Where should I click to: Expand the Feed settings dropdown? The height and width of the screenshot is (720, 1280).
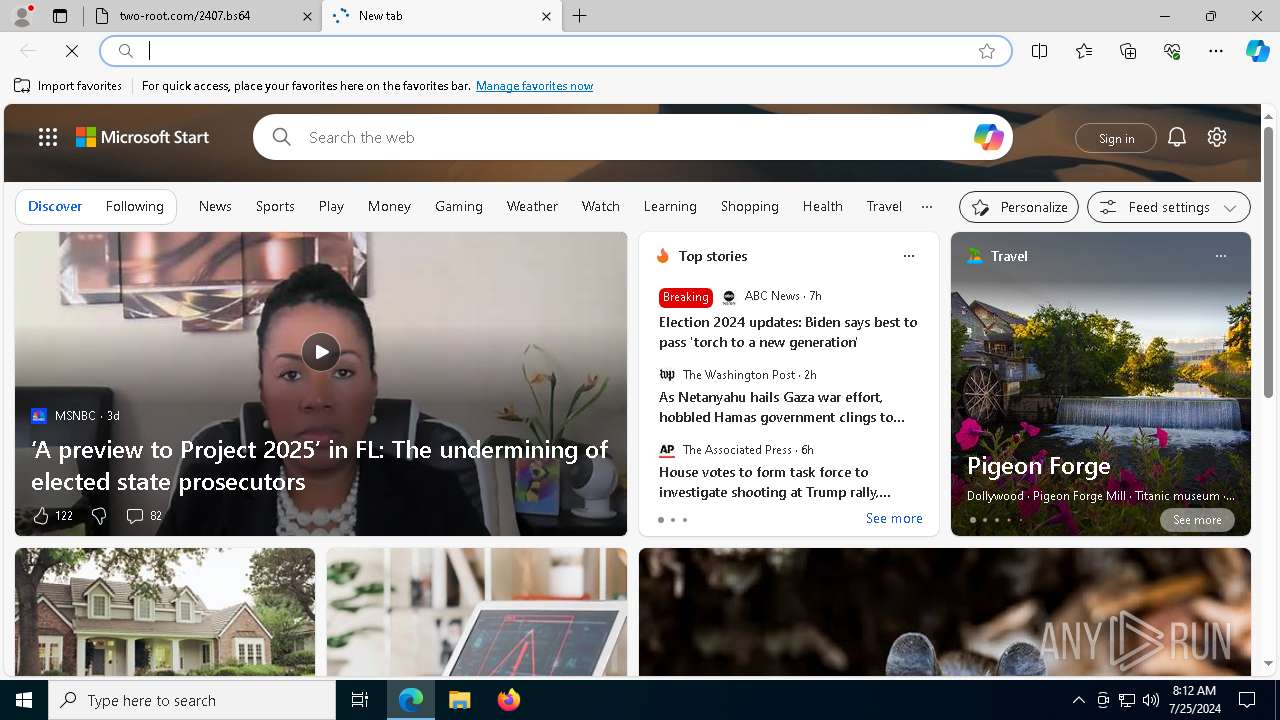pyautogui.click(x=1169, y=207)
